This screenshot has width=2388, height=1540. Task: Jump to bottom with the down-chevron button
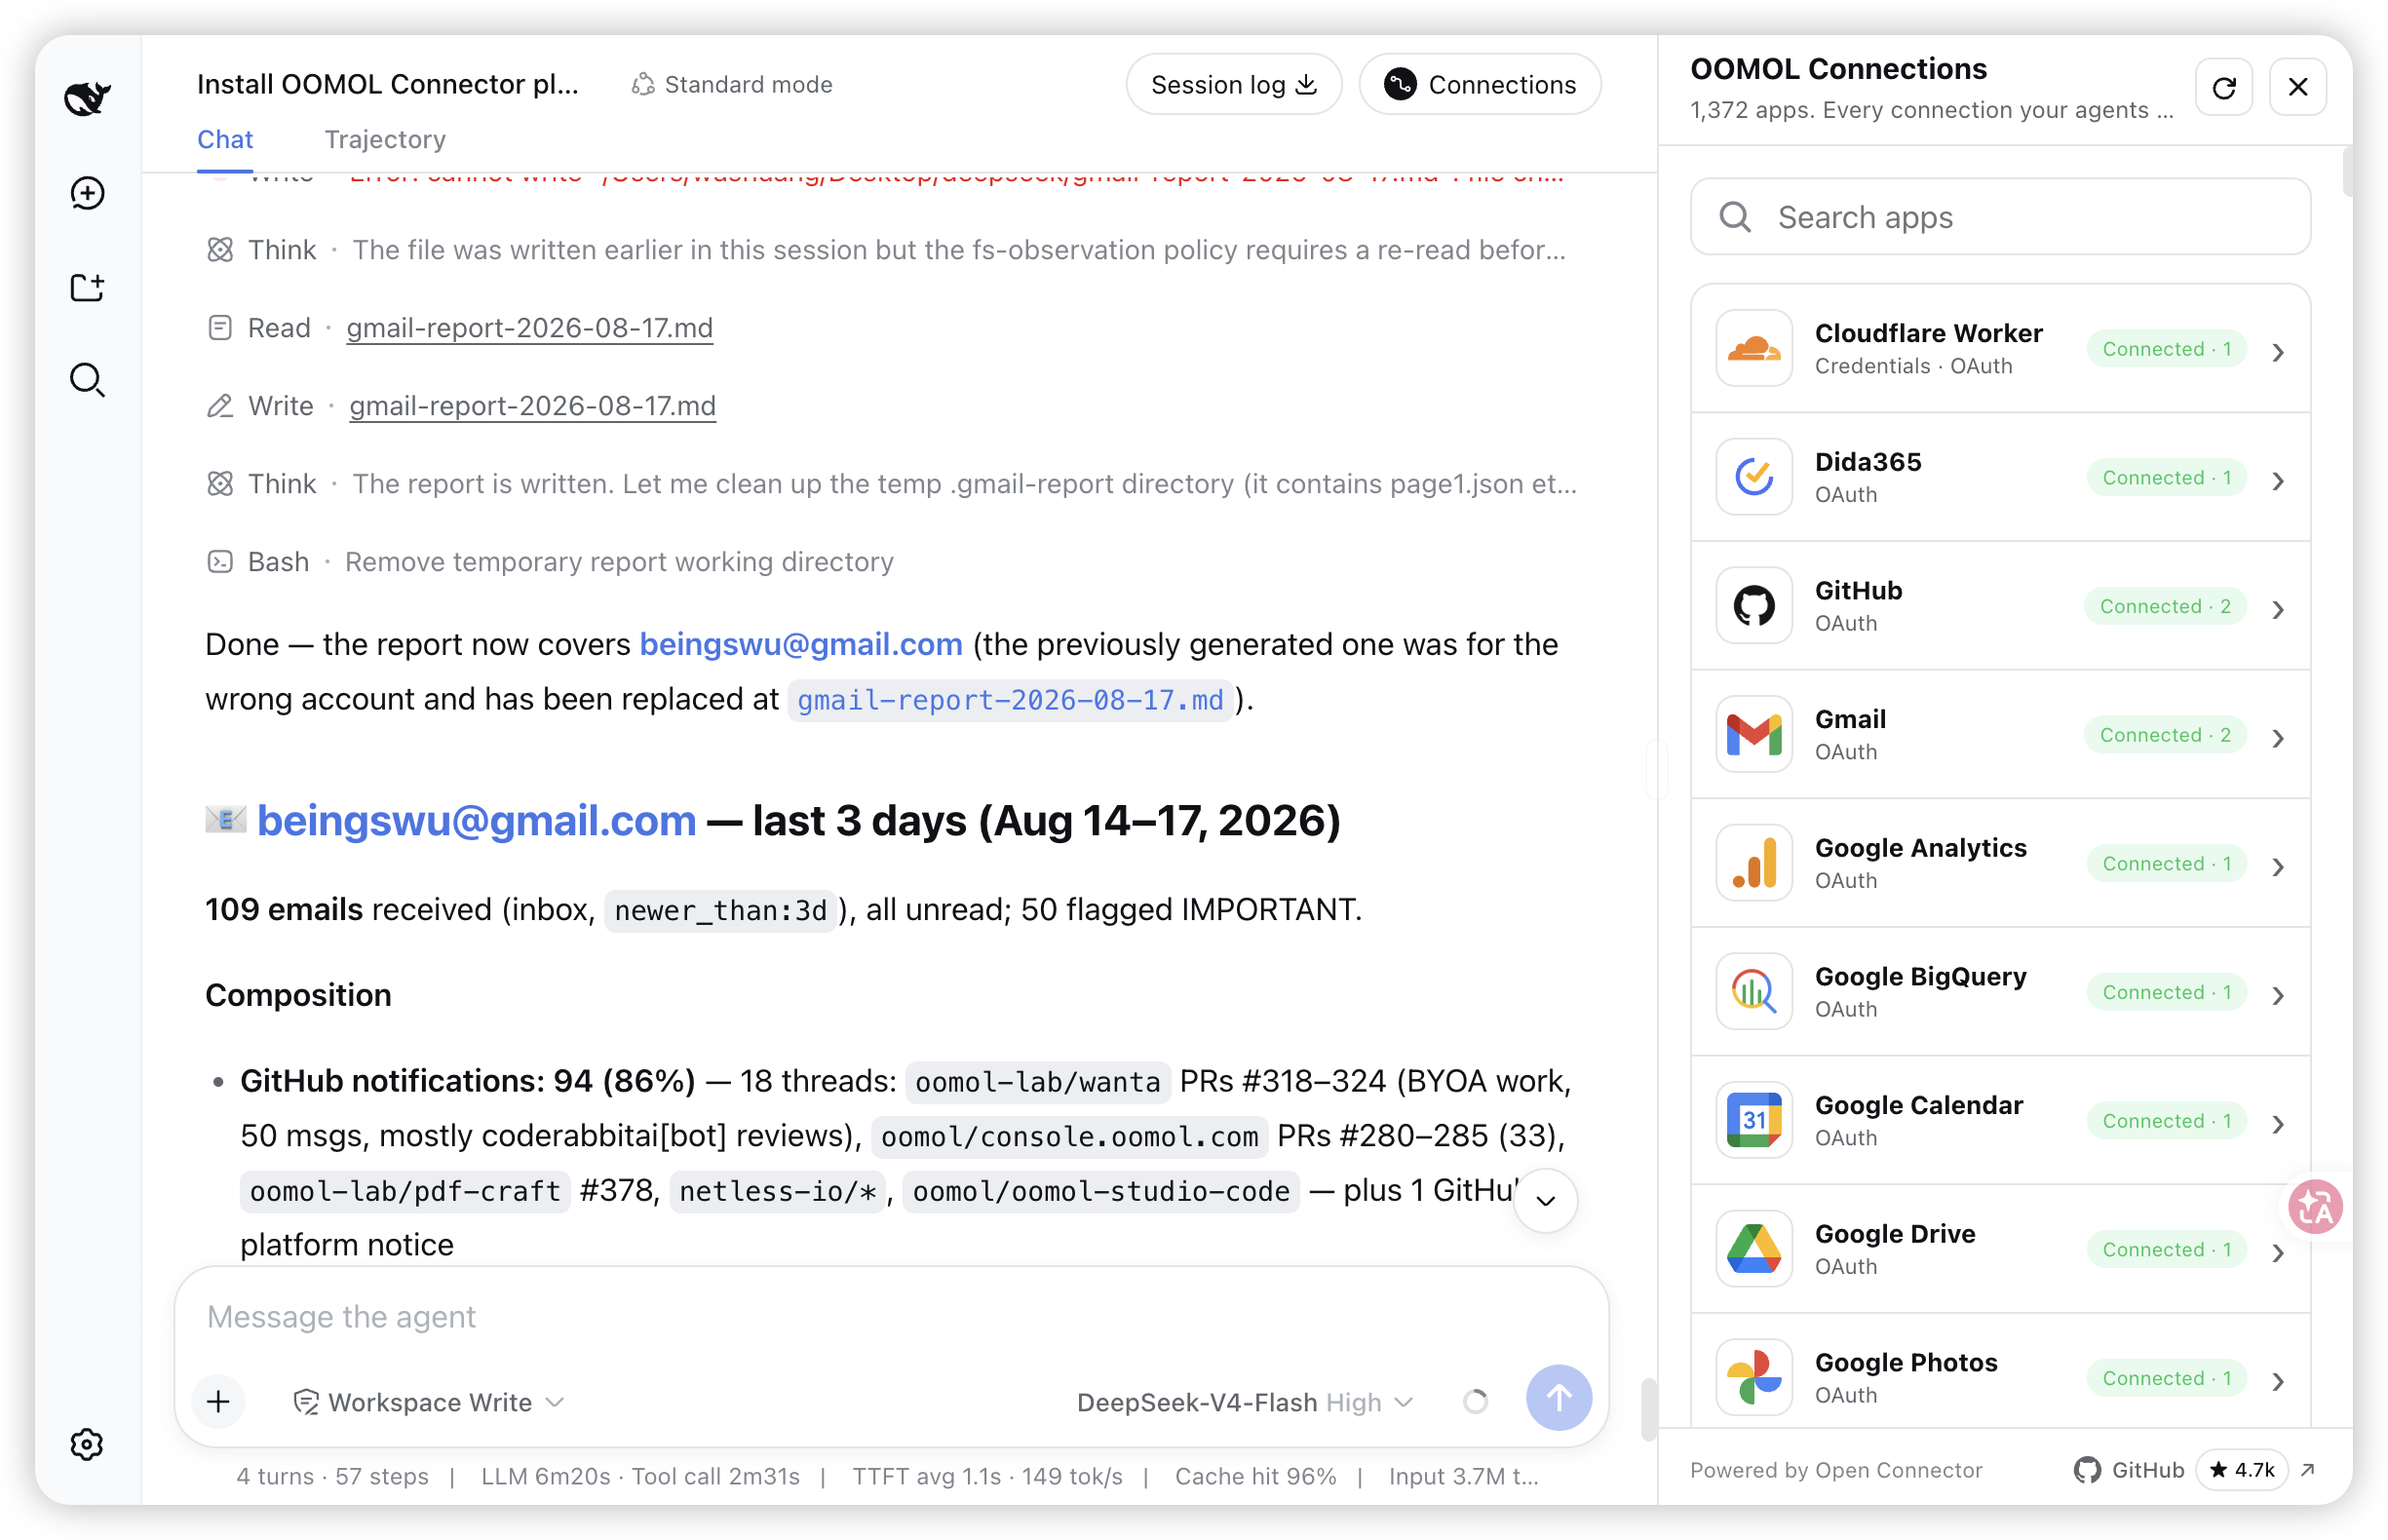point(1545,1201)
